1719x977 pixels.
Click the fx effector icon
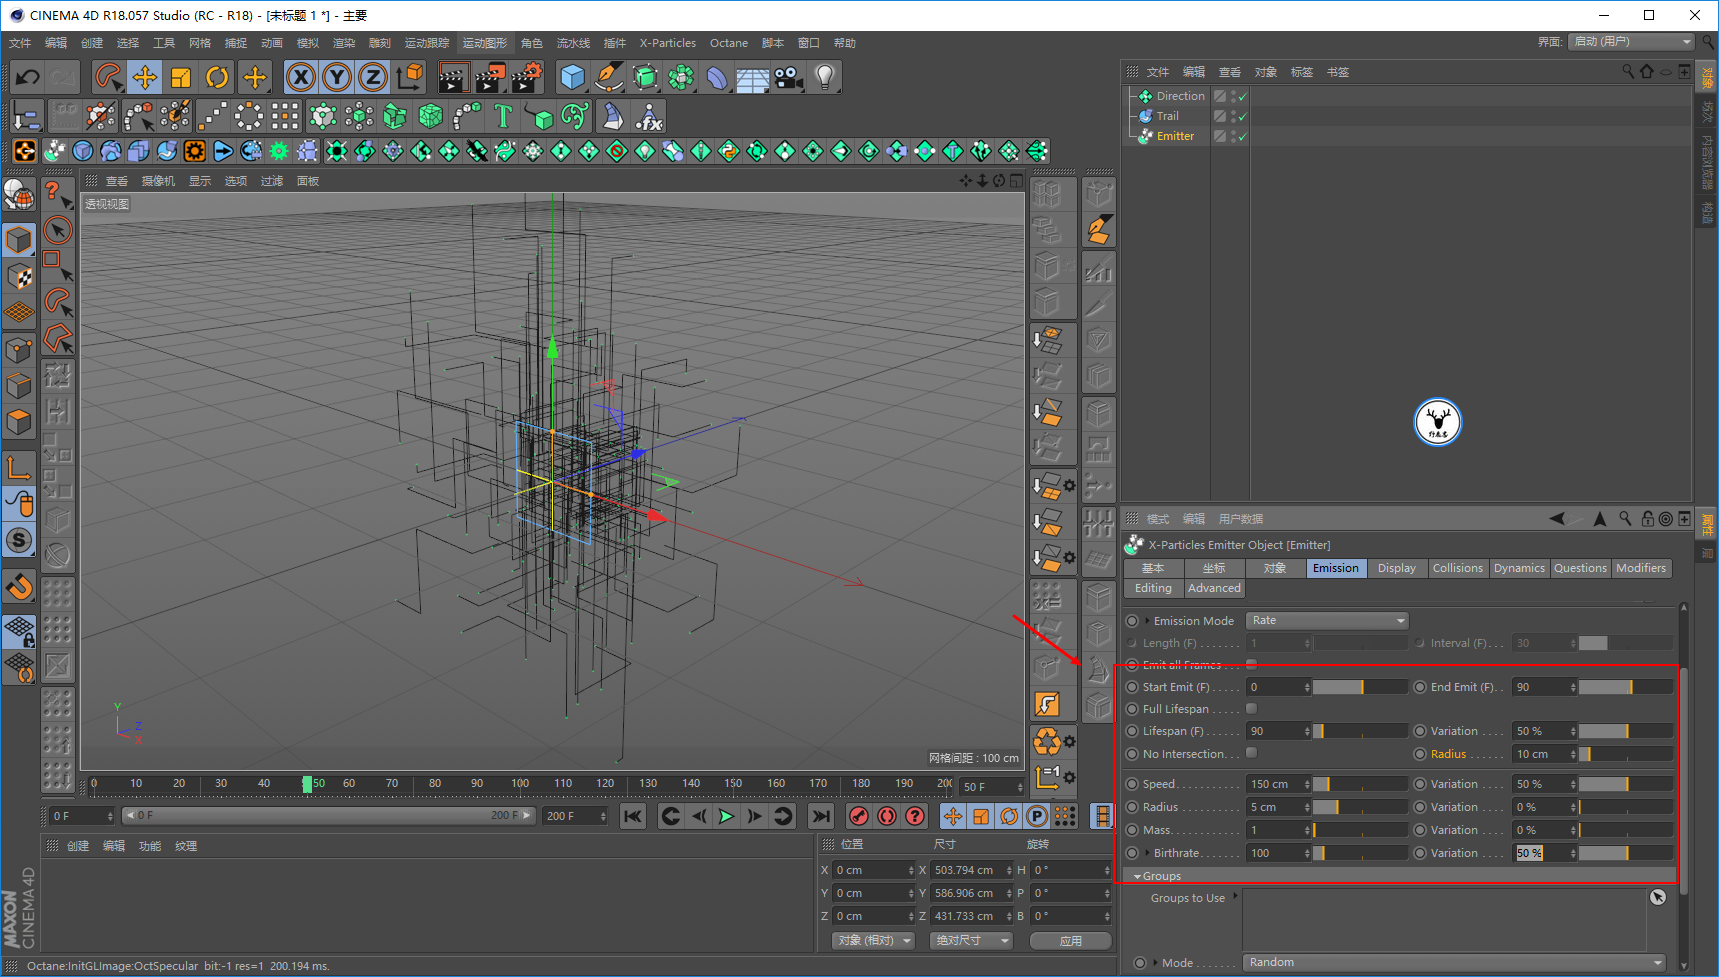coord(649,117)
